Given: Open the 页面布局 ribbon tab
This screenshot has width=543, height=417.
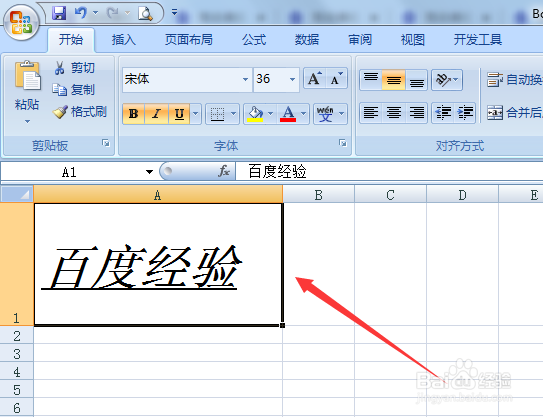Looking at the screenshot, I should (188, 39).
